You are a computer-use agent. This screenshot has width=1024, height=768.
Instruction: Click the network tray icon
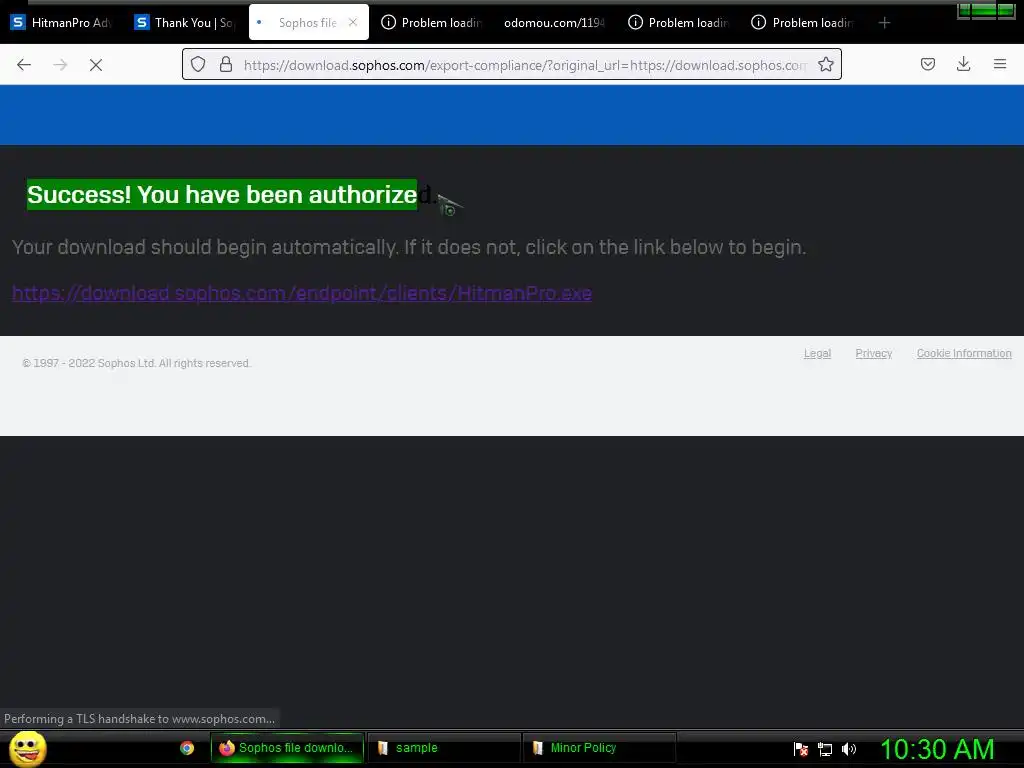pos(825,749)
